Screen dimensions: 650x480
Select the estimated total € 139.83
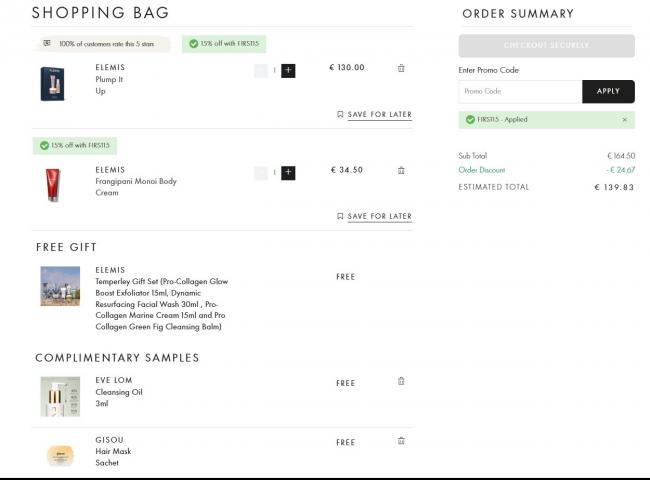coord(614,187)
